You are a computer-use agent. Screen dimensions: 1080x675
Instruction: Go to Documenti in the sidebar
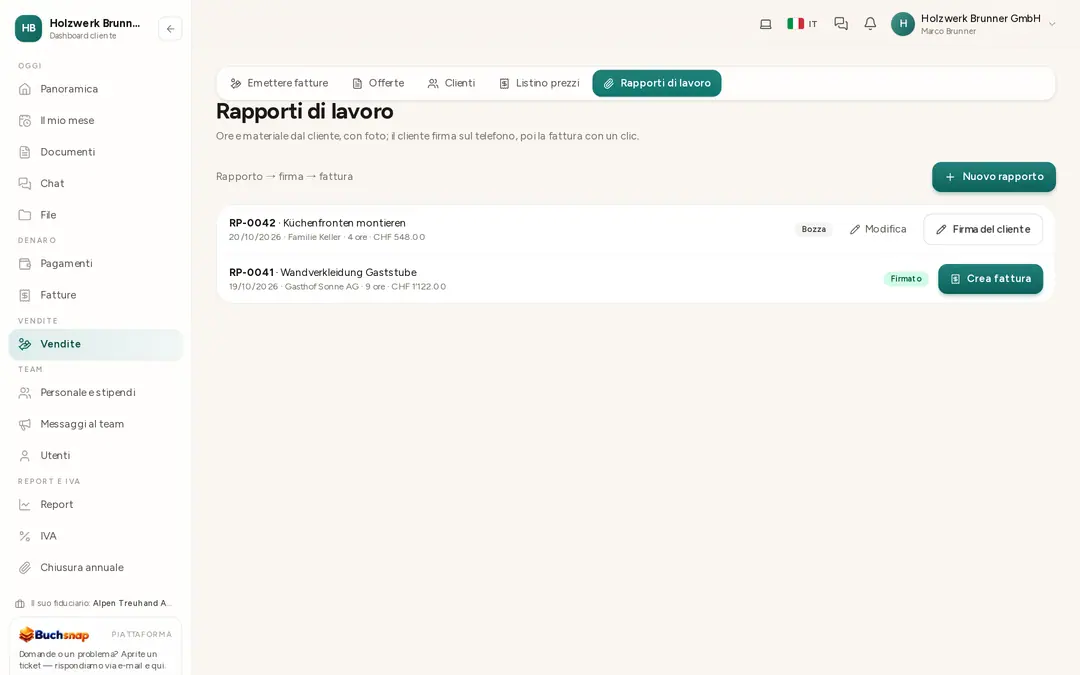96,152
